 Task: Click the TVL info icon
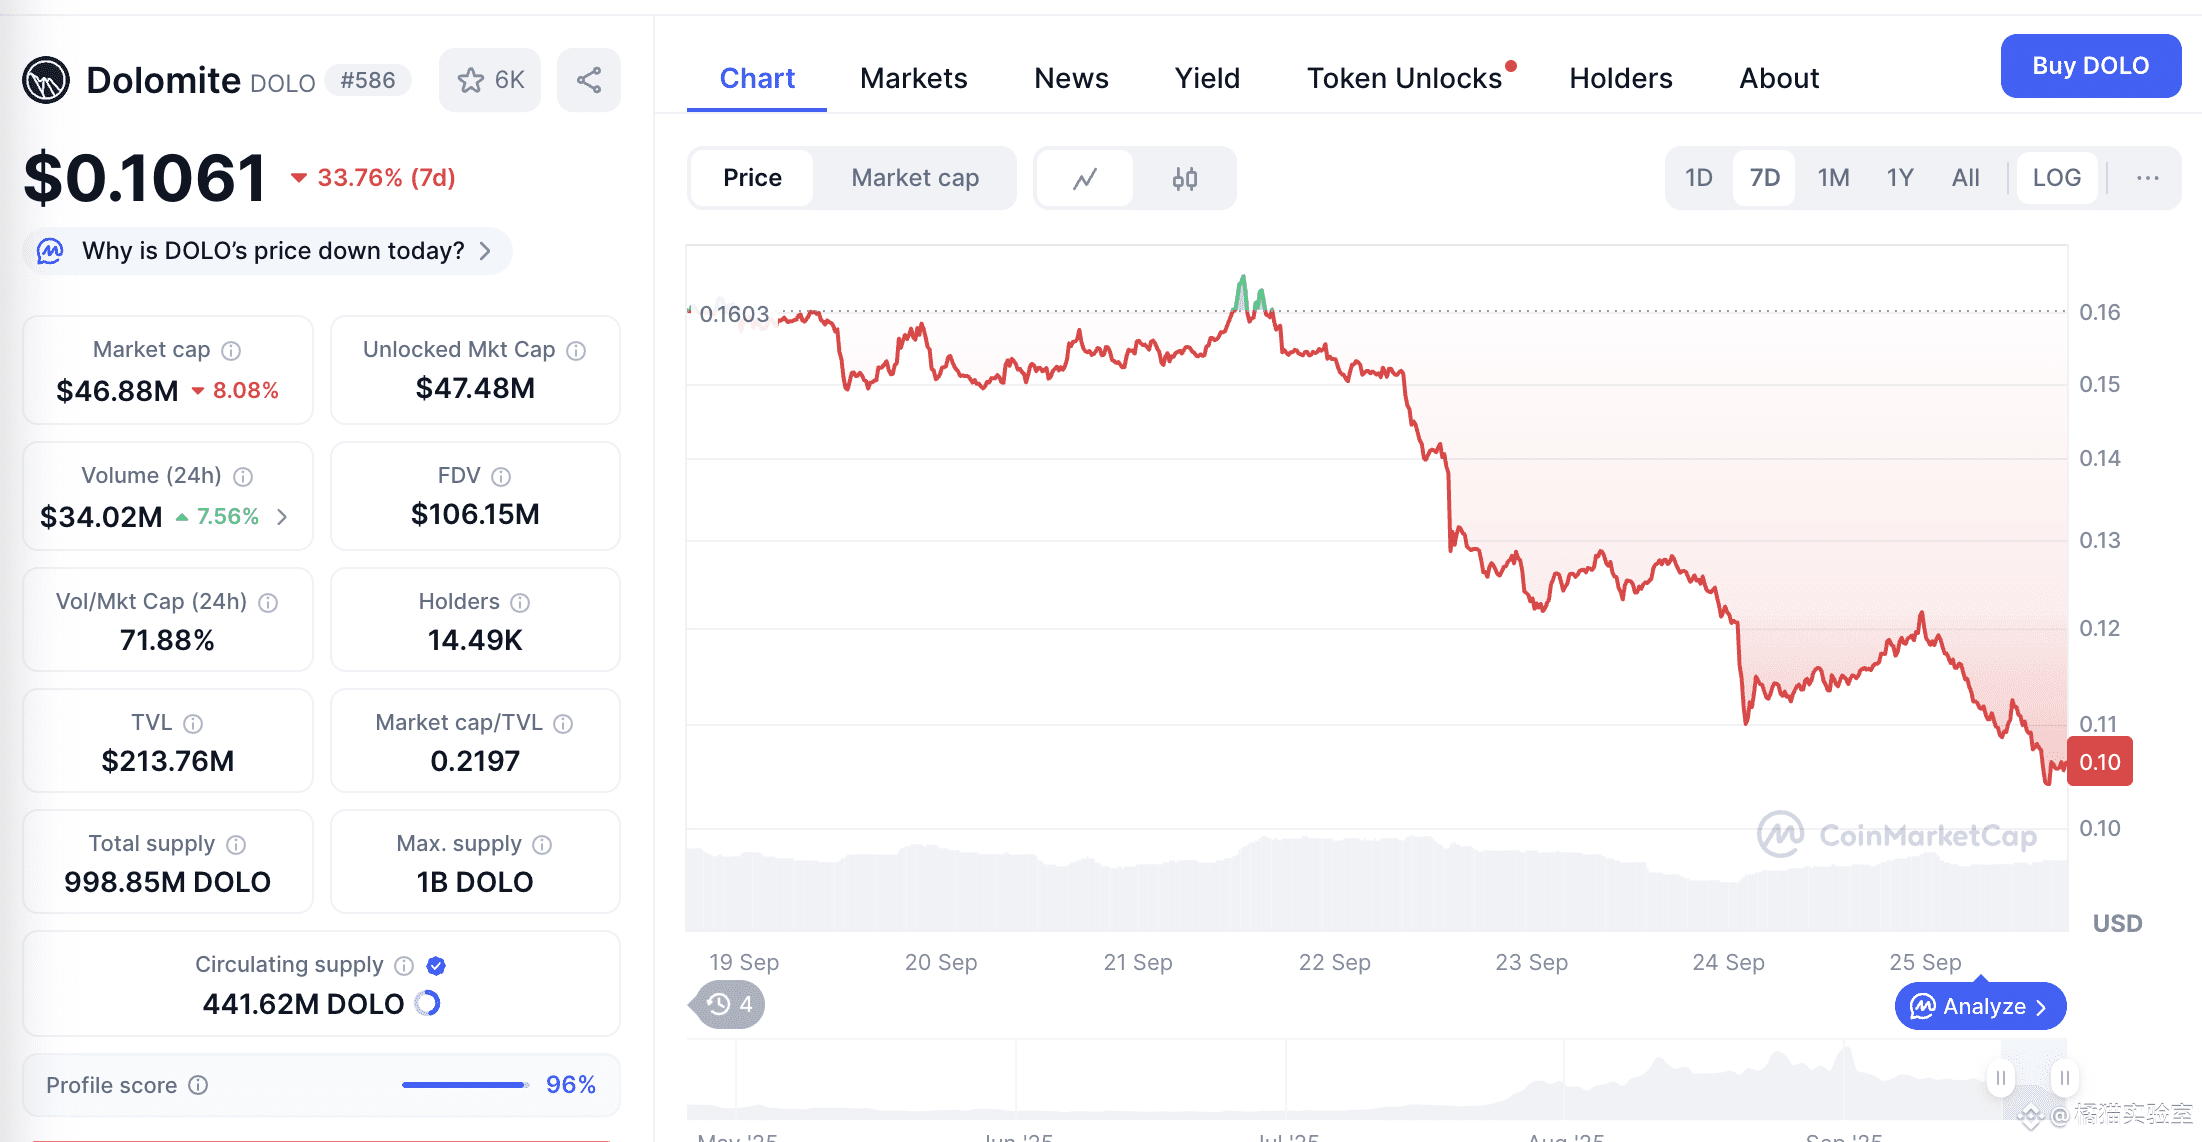[193, 723]
